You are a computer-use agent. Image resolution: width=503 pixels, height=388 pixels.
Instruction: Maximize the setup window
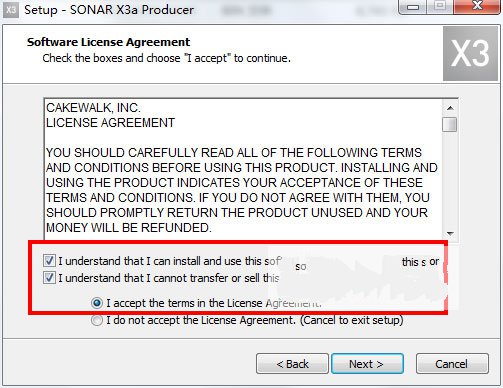pyautogui.click(x=440, y=6)
